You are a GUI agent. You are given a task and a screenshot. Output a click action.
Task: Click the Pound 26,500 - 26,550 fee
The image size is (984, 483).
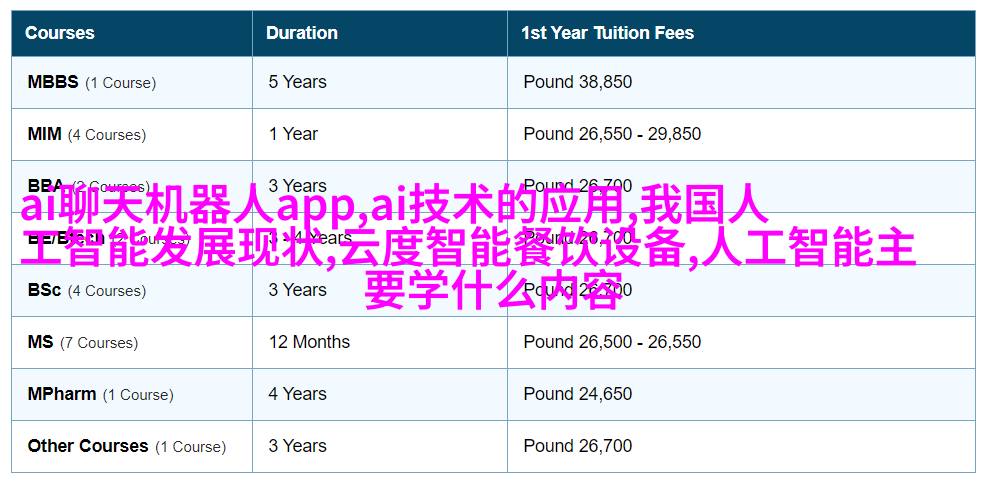[x=612, y=342]
